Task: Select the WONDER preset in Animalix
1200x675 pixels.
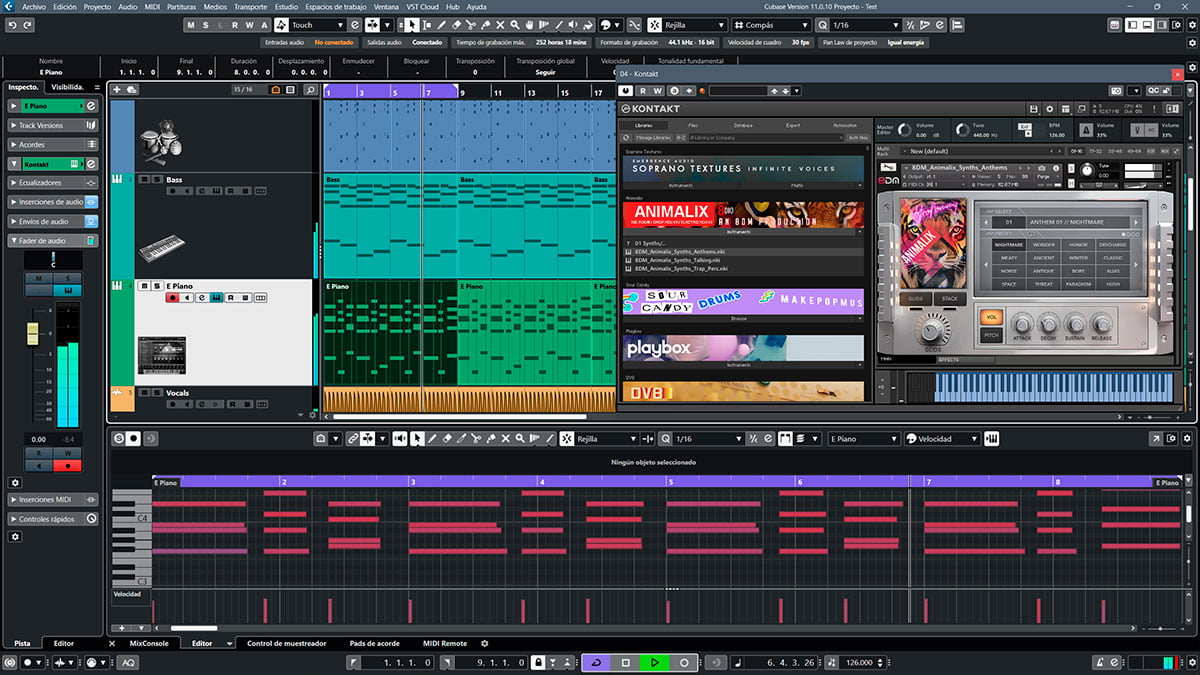Action: [x=1044, y=244]
